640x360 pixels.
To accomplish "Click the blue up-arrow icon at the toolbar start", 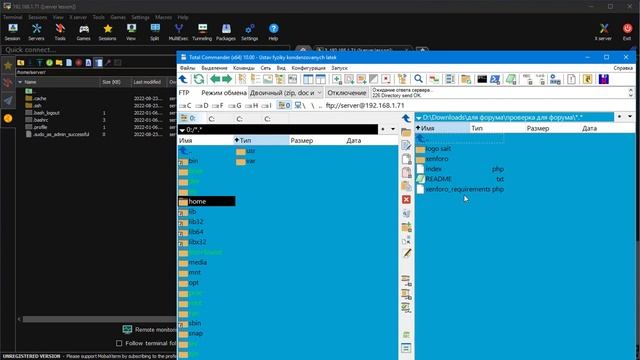I will click(x=183, y=79).
